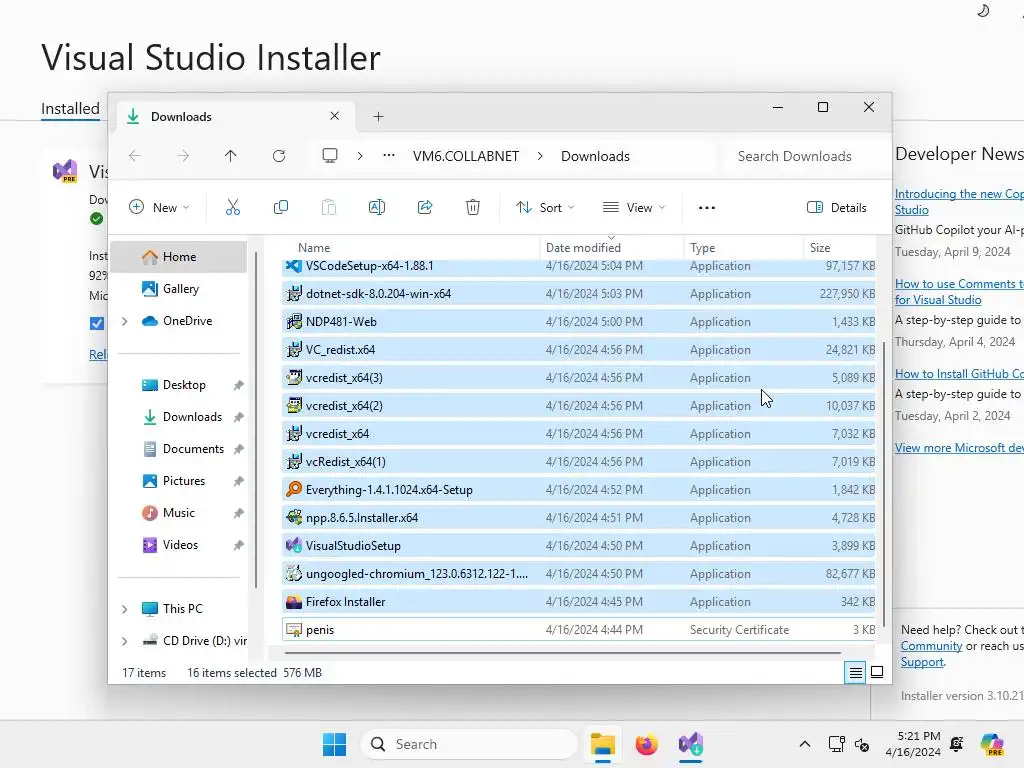Click the Copy icon in toolbar
Screen dimensions: 1024x768
[281, 208]
